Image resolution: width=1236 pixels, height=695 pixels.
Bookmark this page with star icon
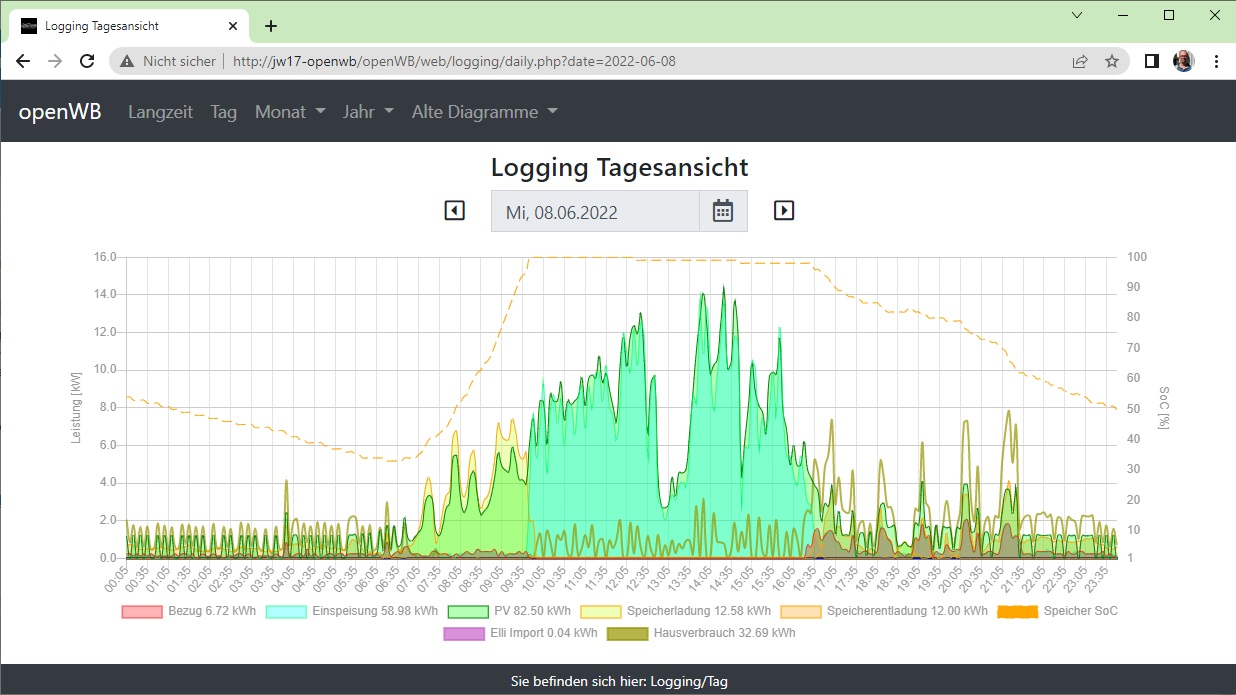1112,61
